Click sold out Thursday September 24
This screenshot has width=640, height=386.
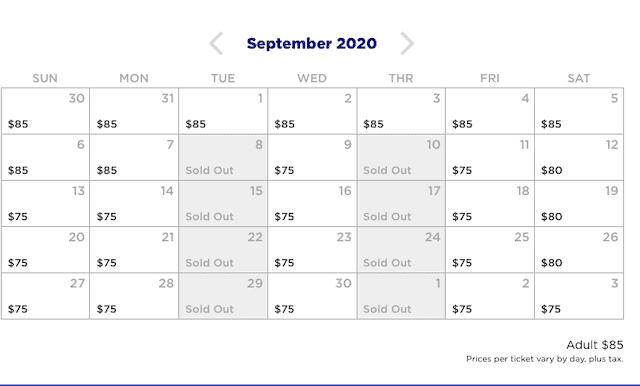pyautogui.click(x=401, y=250)
